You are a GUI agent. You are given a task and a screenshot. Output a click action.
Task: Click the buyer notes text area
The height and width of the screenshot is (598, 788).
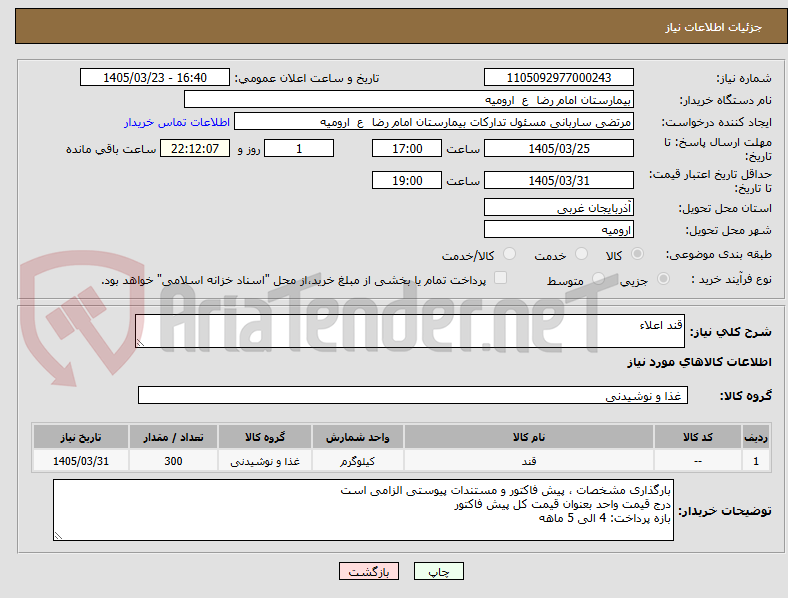click(363, 510)
